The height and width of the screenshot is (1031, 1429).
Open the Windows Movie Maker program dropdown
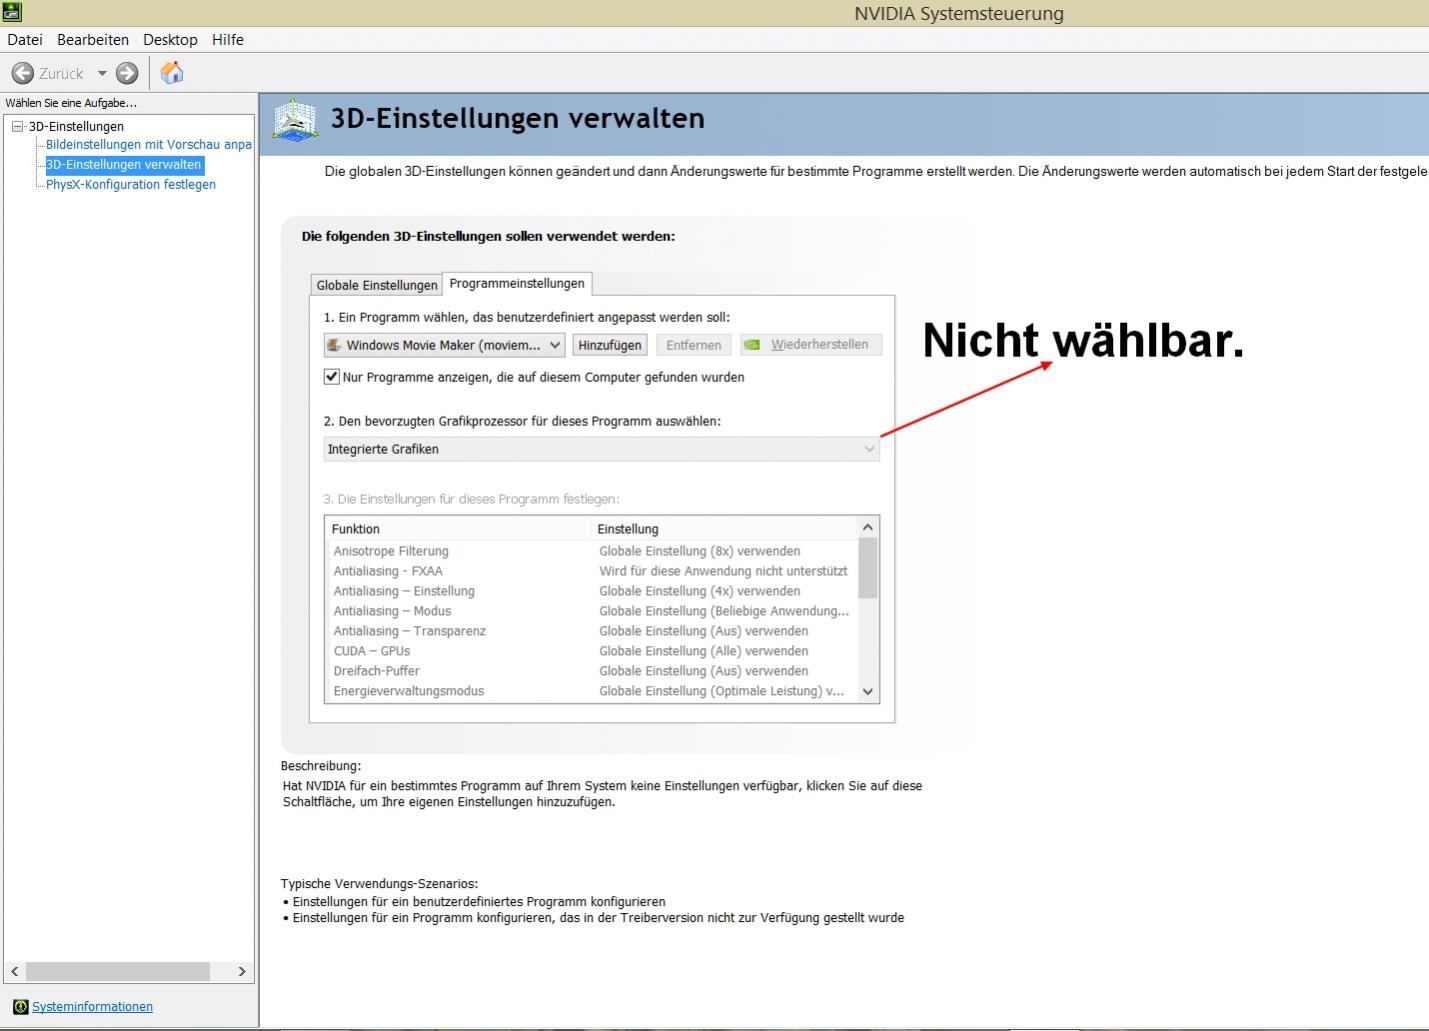[x=444, y=345]
